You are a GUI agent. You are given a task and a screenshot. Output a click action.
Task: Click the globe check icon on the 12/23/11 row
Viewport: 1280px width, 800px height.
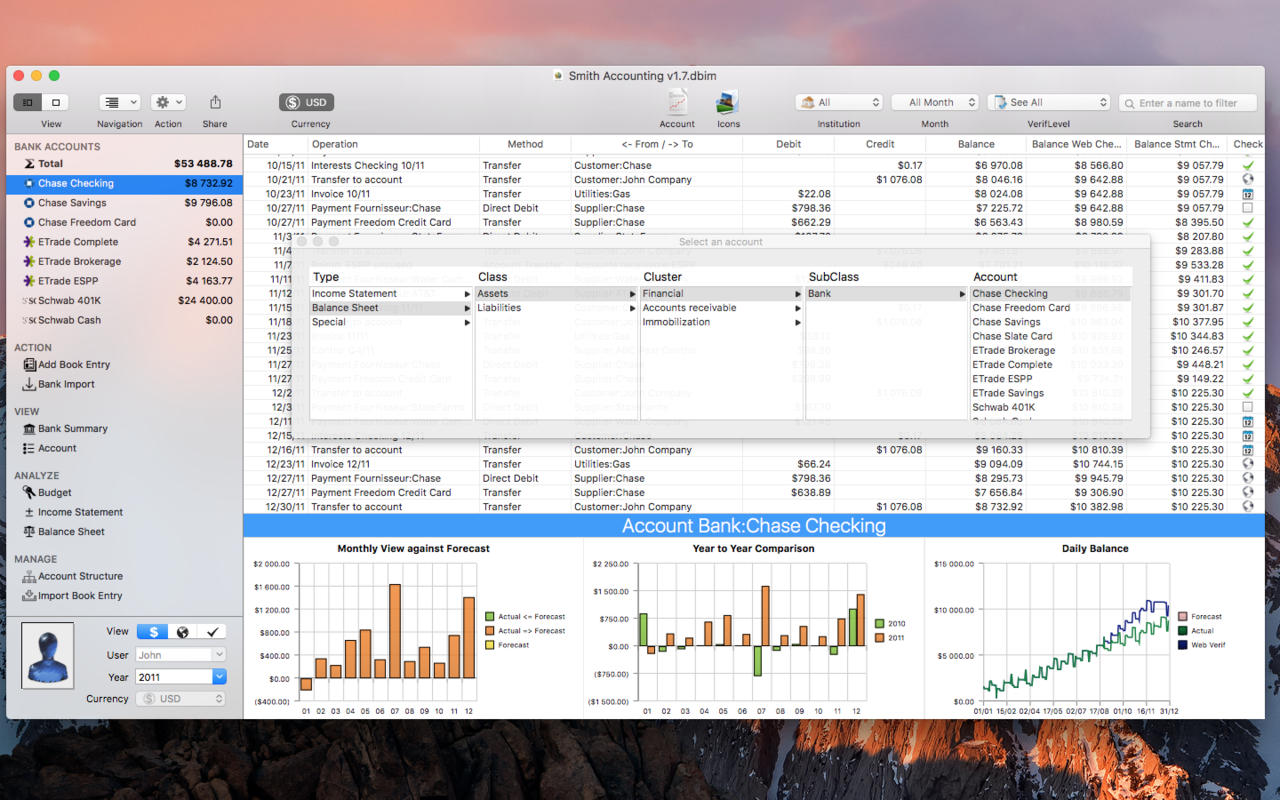(x=1247, y=464)
